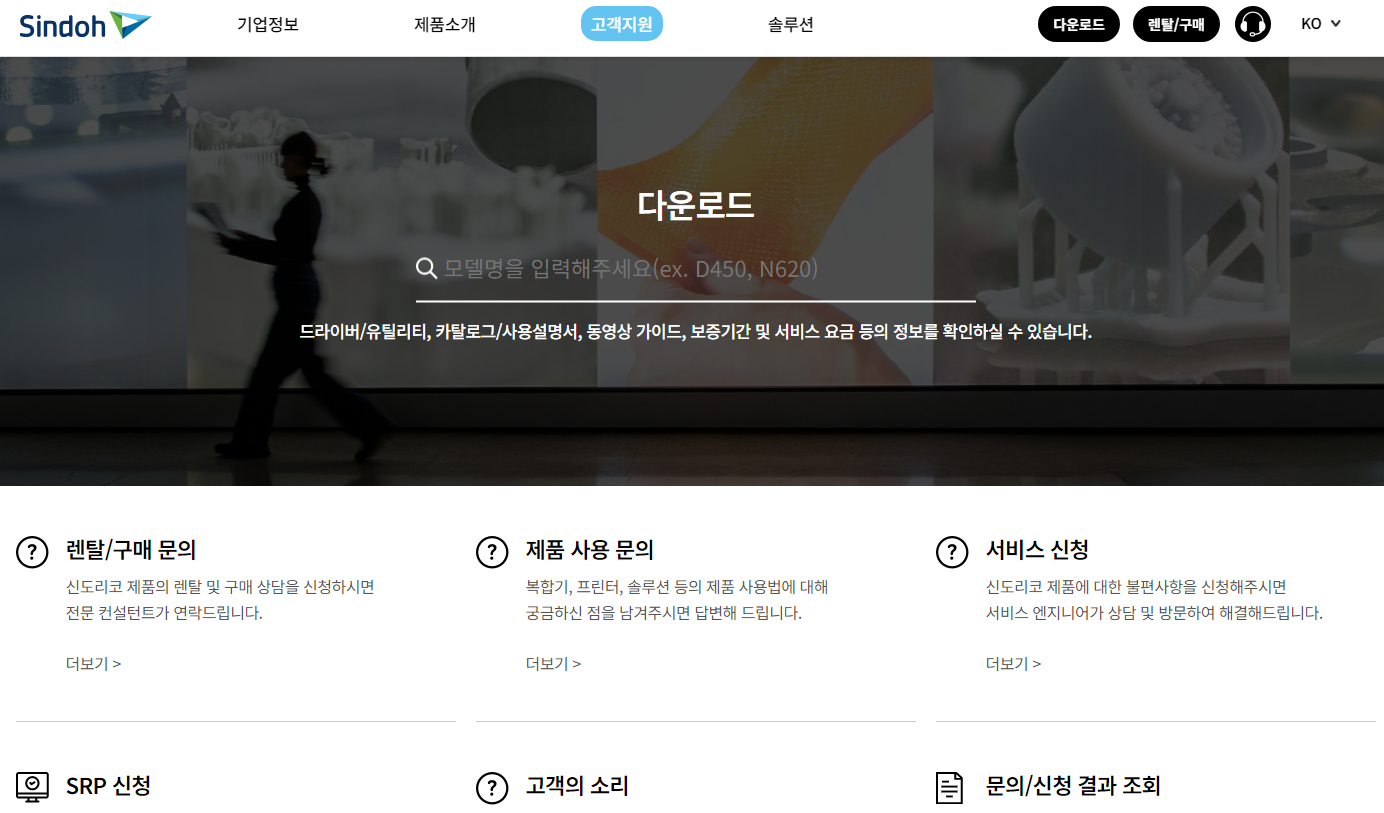
Task: Open the customer support headset icon
Action: 1254,23
